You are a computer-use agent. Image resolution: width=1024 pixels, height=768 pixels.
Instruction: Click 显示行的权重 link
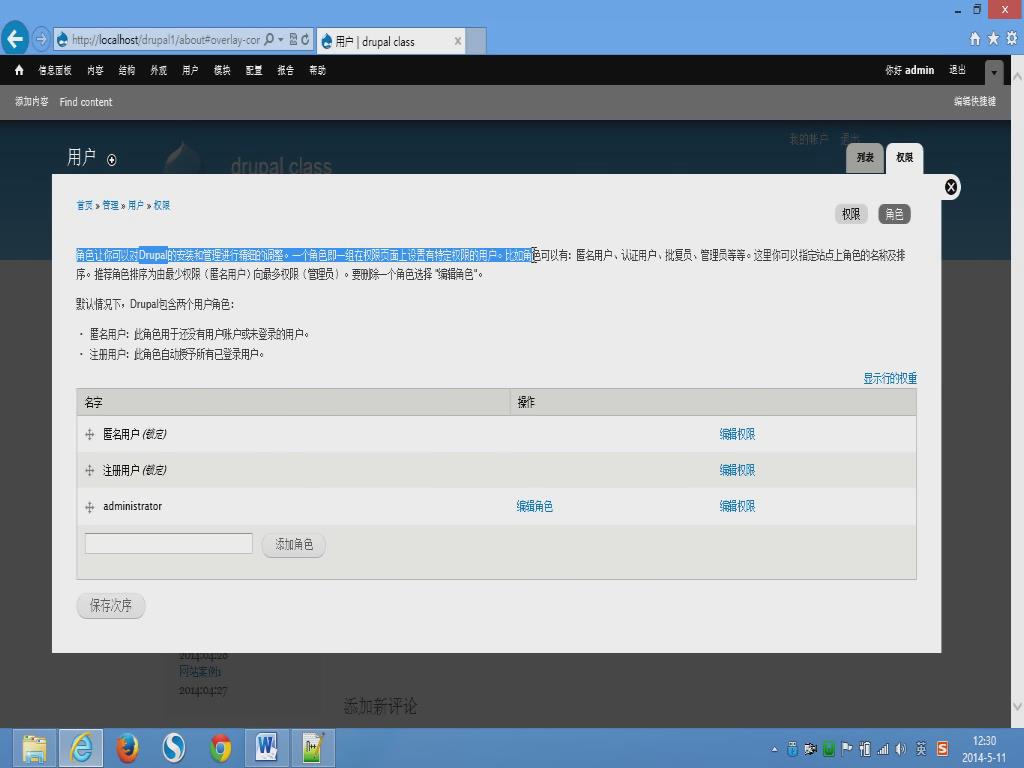tap(890, 378)
